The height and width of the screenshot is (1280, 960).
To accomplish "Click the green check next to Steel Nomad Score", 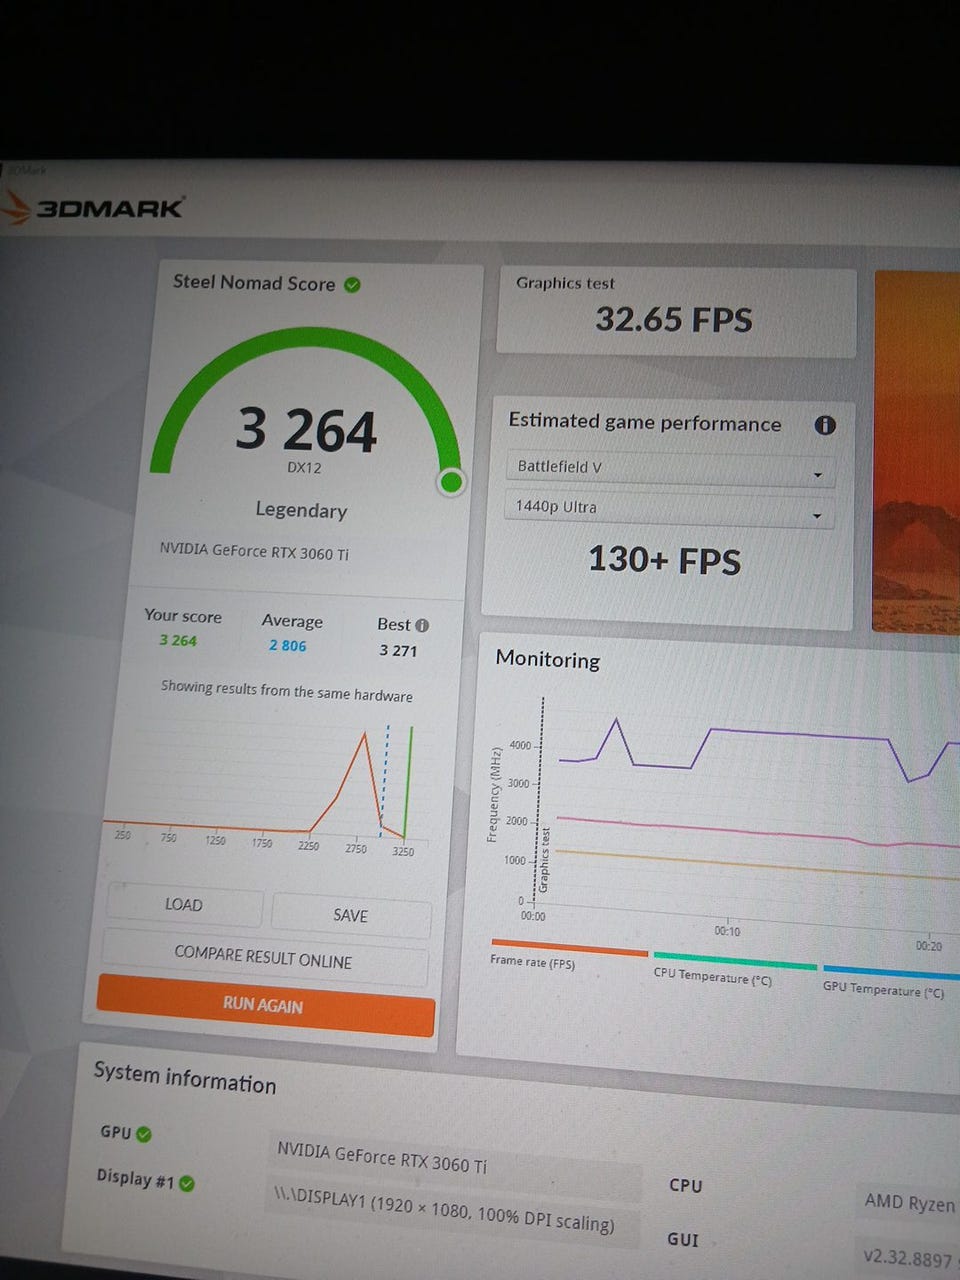I will pyautogui.click(x=352, y=285).
